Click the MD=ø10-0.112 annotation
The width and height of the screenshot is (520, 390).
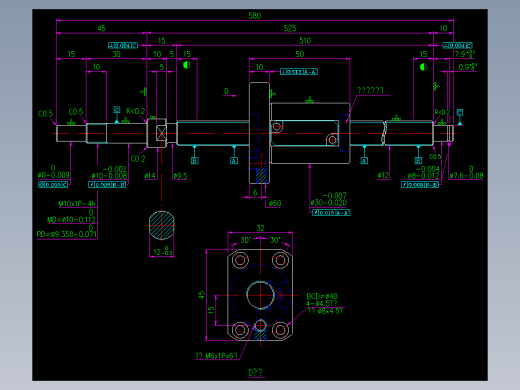pos(71,219)
